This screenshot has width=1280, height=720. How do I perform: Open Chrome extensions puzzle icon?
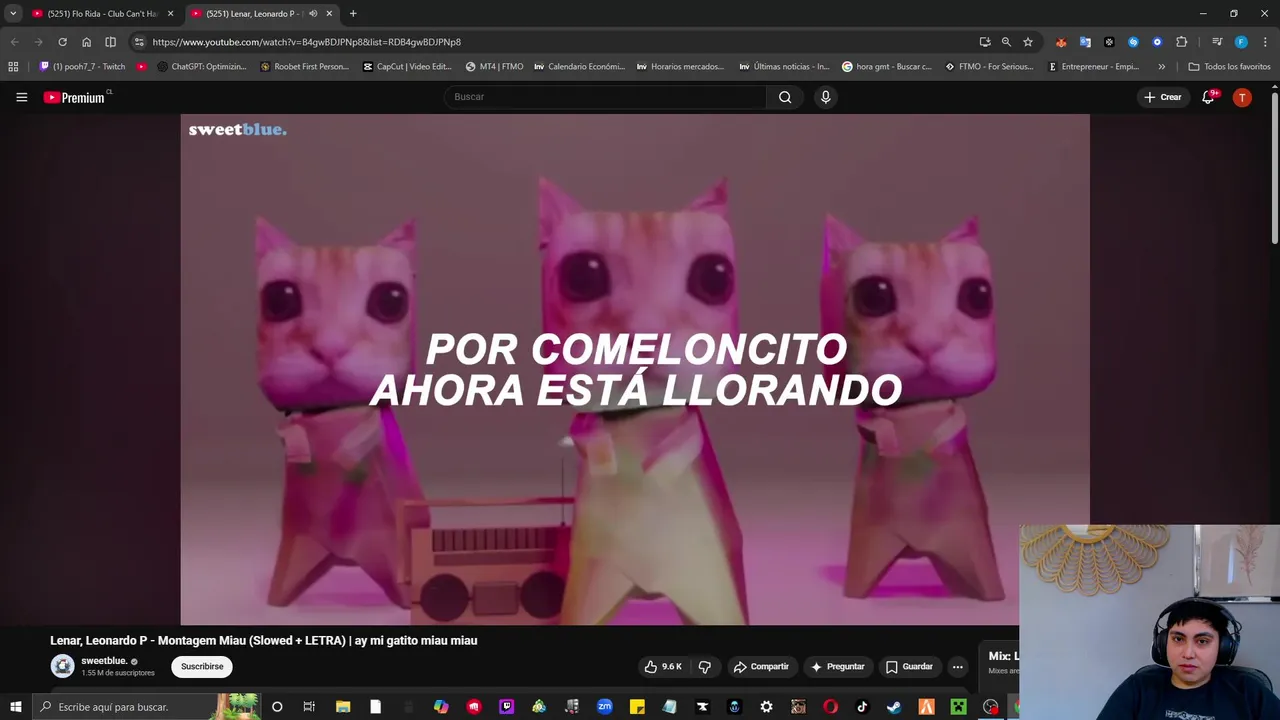(1181, 42)
